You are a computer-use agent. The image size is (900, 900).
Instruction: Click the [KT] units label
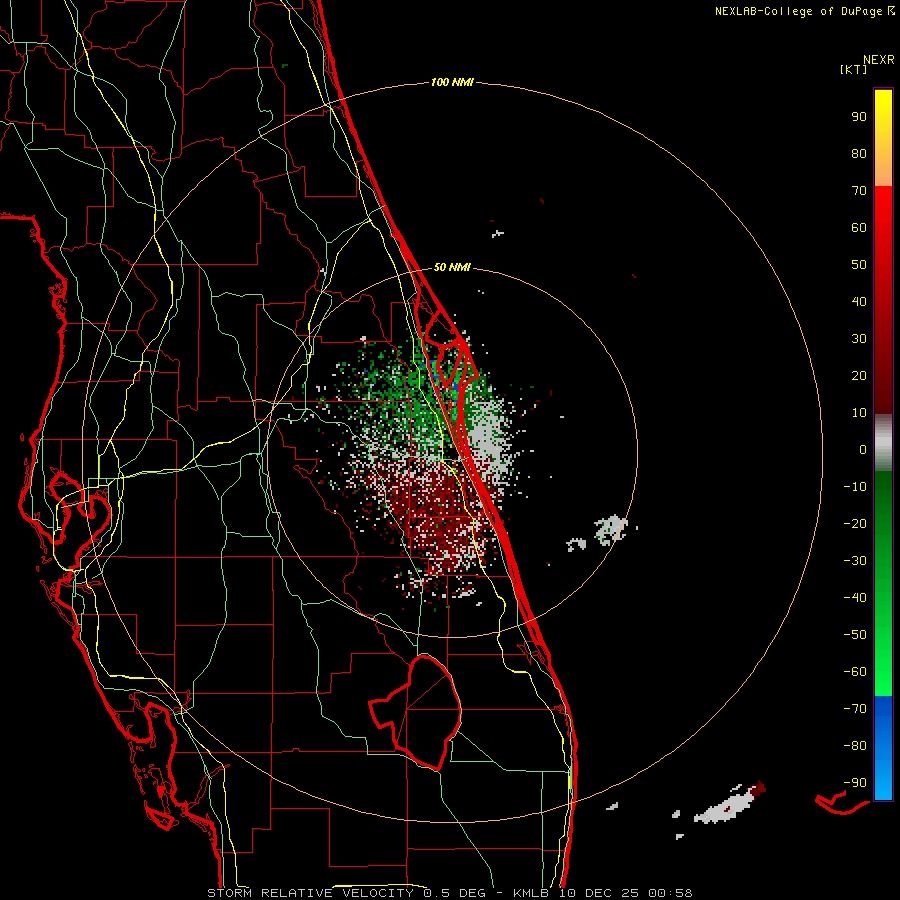(853, 69)
